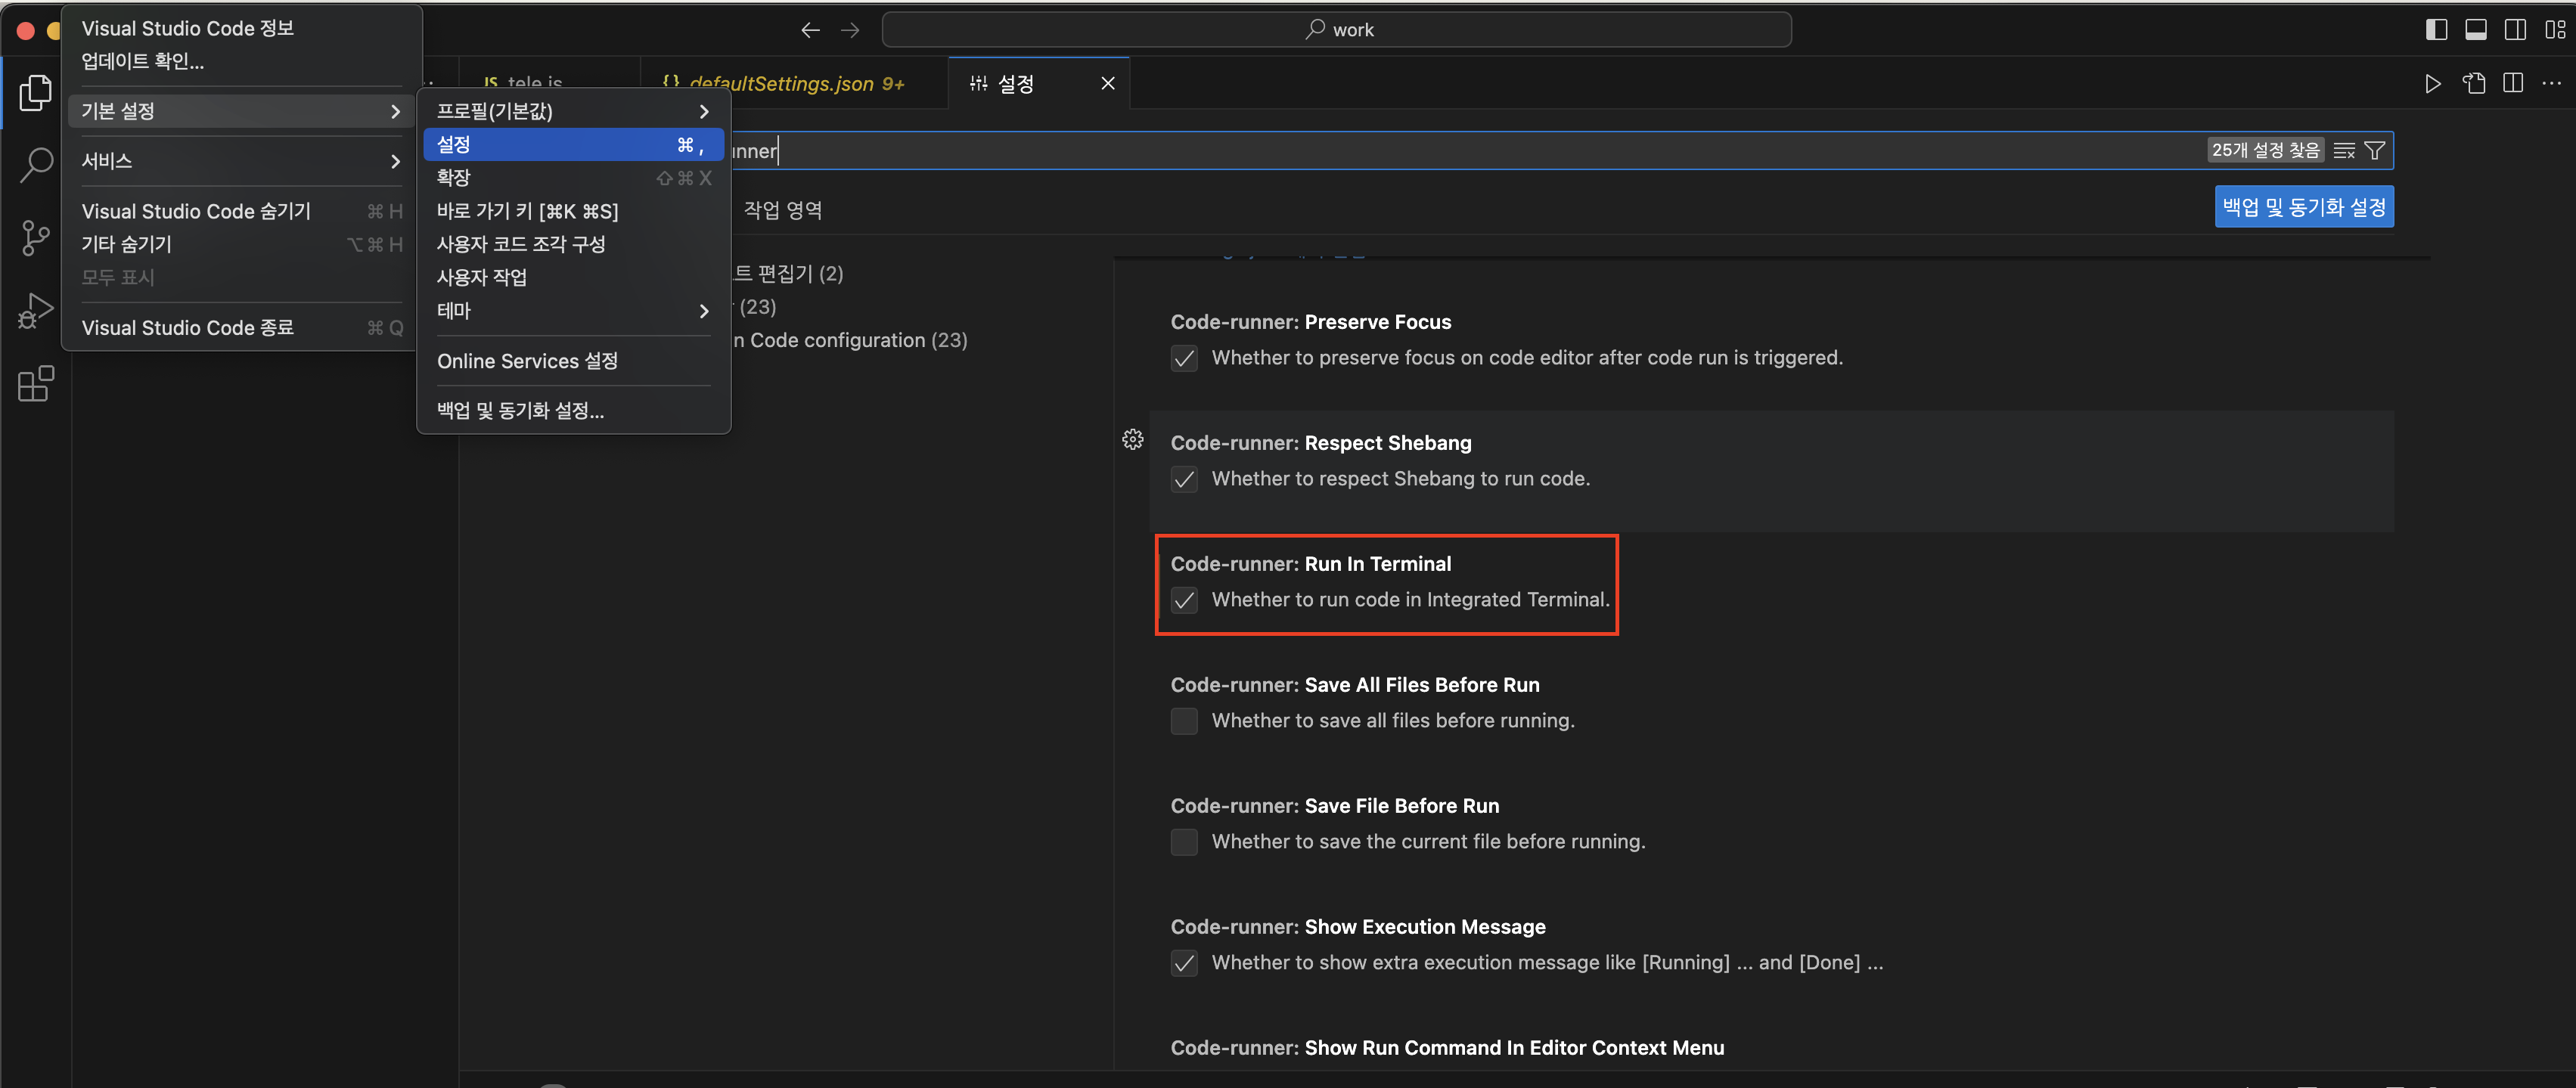Image resolution: width=2576 pixels, height=1088 pixels.
Task: Select 설정 in the submenu
Action: [573, 145]
